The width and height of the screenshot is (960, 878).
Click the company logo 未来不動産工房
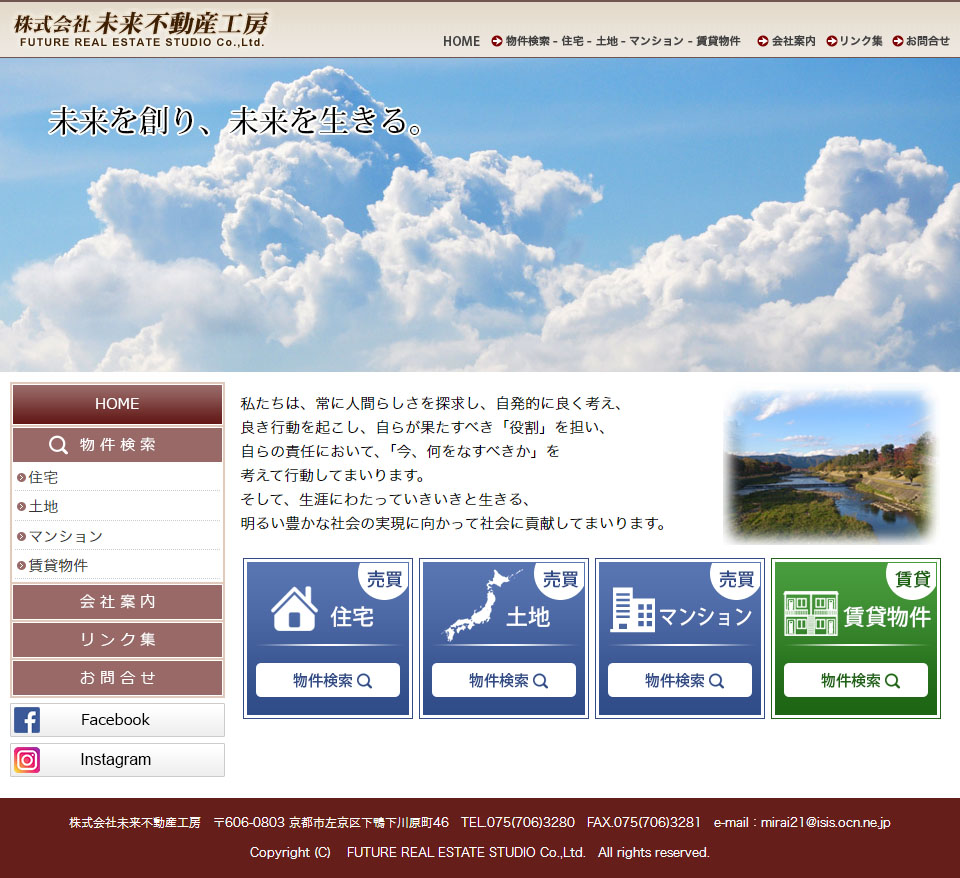(x=140, y=29)
